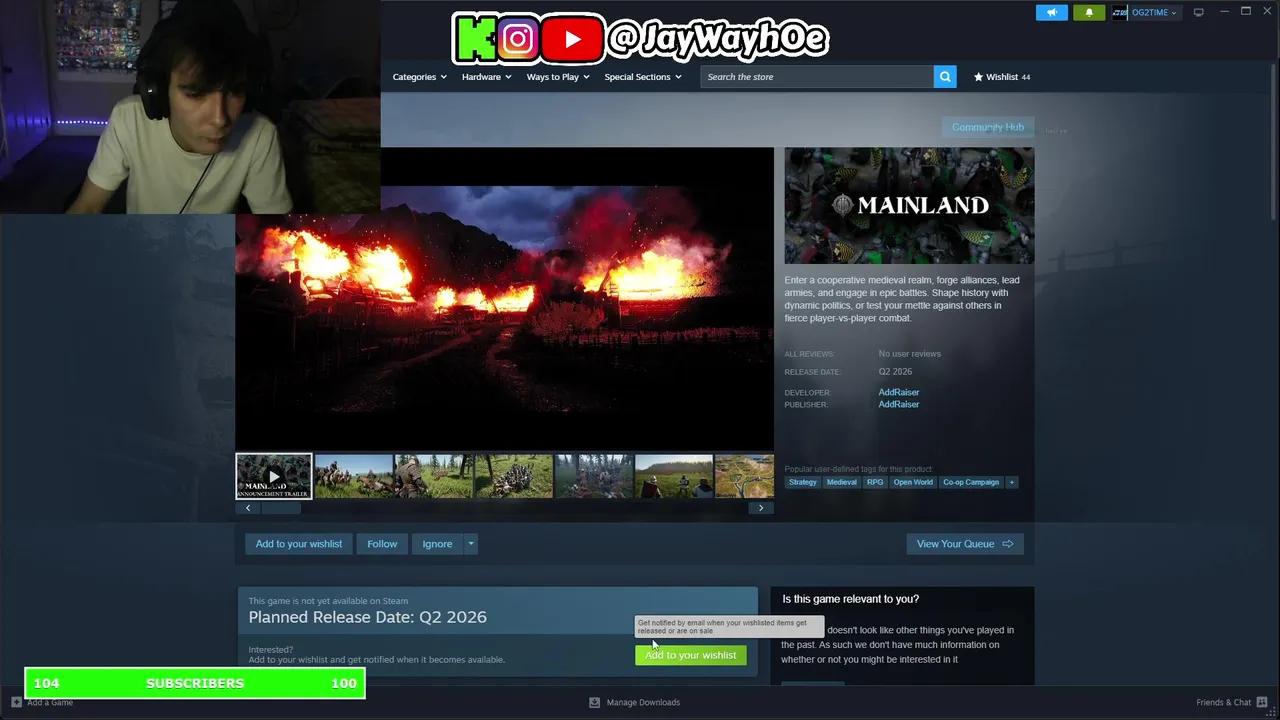Click the No user reviews text
Viewport: 1280px width, 720px height.
[x=909, y=354]
